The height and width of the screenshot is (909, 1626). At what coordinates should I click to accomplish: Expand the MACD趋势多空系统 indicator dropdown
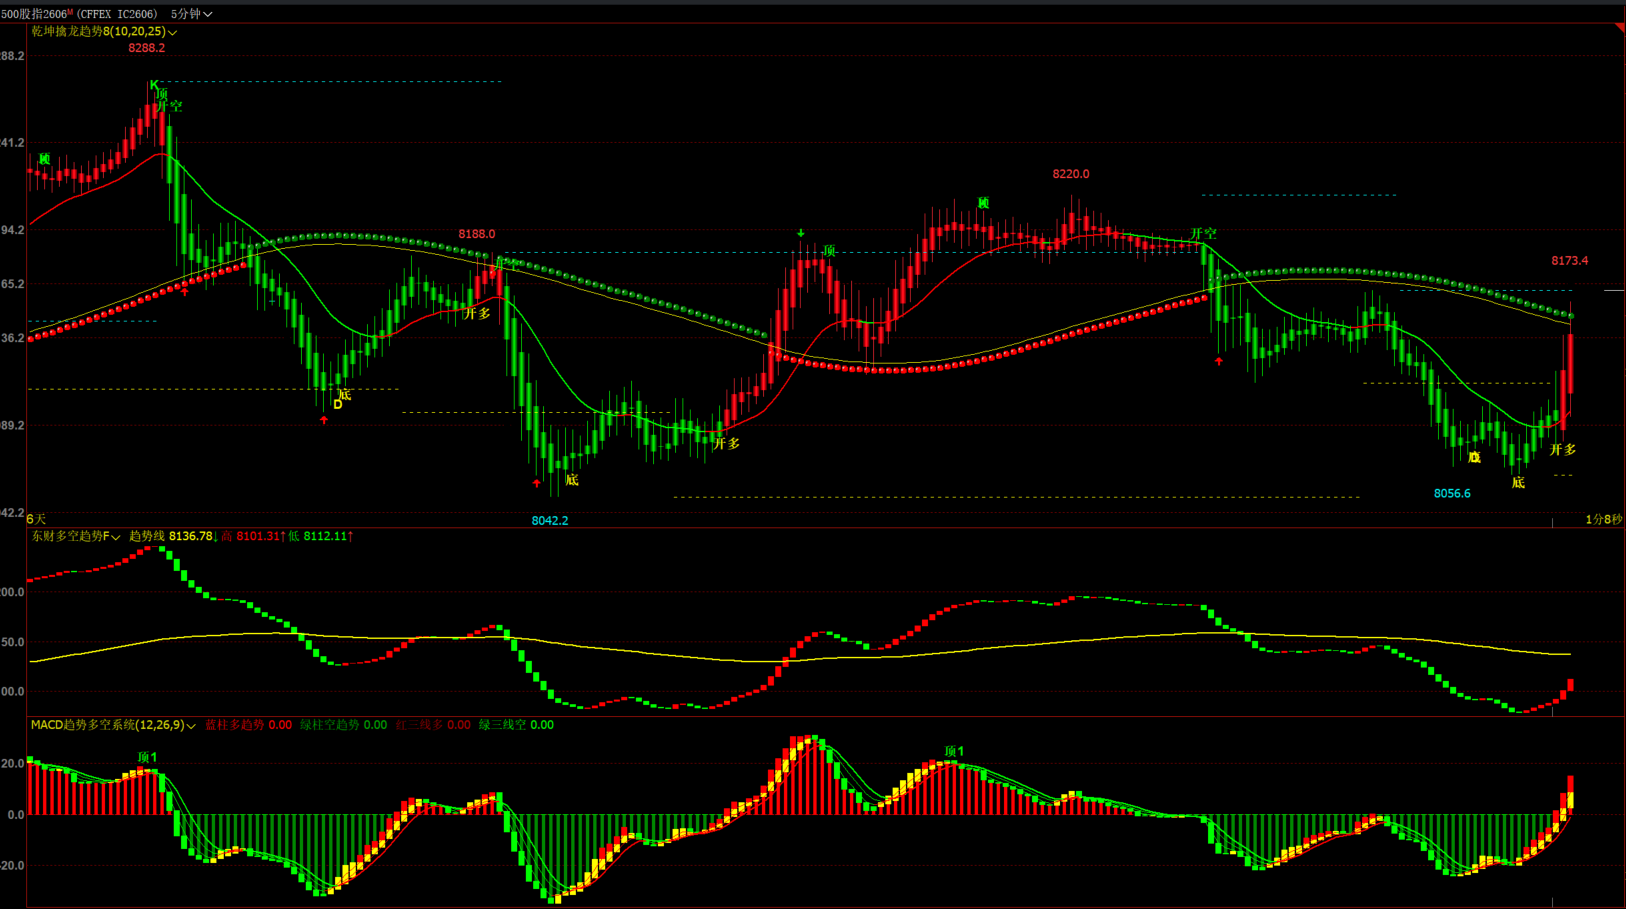point(190,726)
